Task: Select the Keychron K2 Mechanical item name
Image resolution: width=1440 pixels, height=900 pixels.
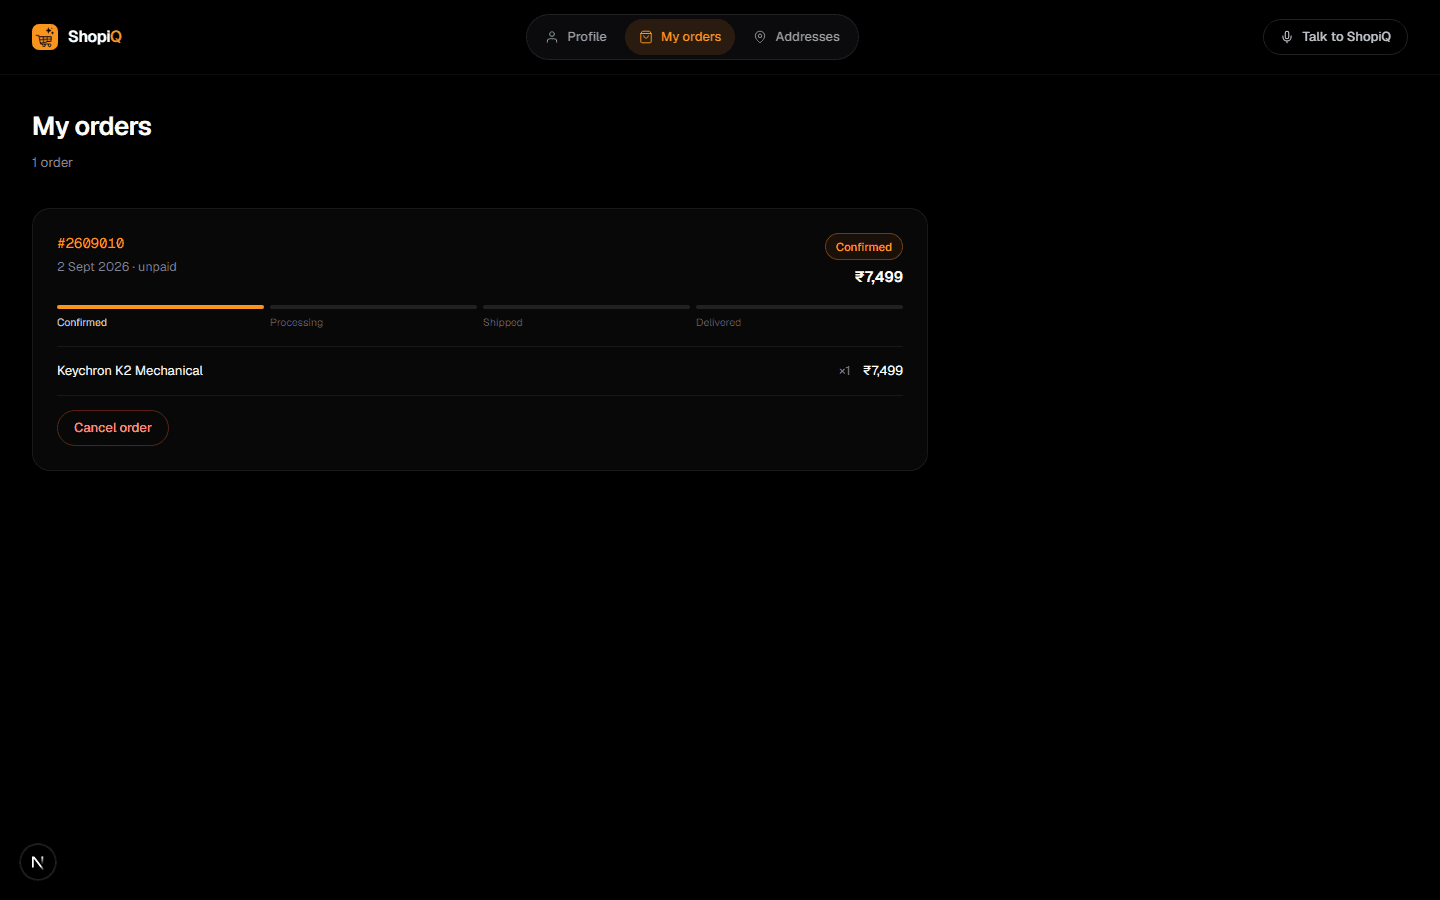Action: [x=130, y=371]
